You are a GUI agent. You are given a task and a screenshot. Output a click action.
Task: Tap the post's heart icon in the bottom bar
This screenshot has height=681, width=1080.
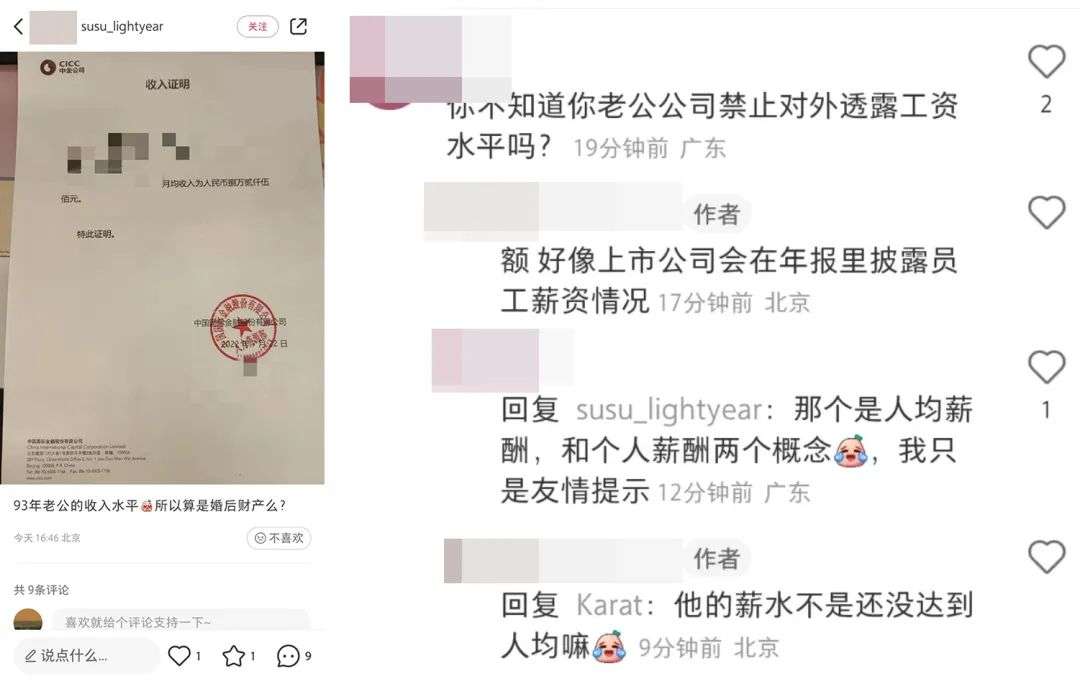(x=179, y=656)
